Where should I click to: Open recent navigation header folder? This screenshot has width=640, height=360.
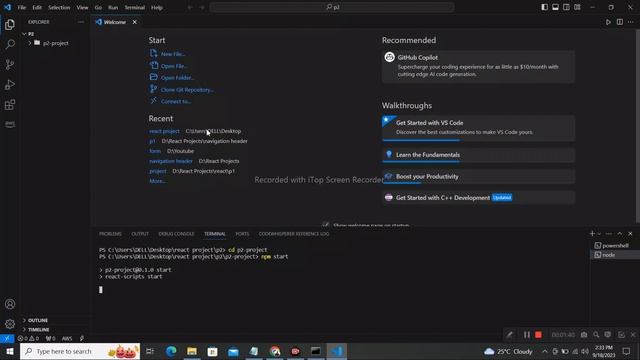(x=171, y=161)
